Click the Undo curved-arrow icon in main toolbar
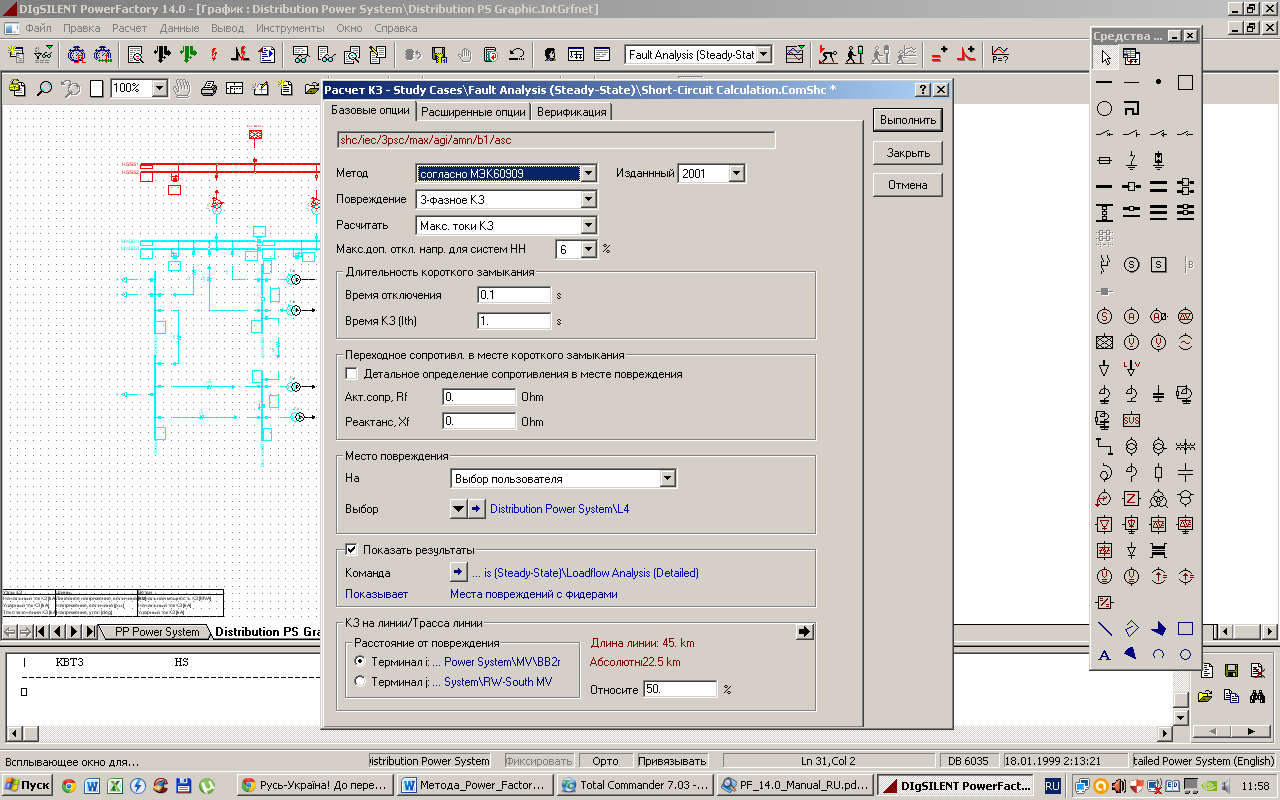 (516, 54)
